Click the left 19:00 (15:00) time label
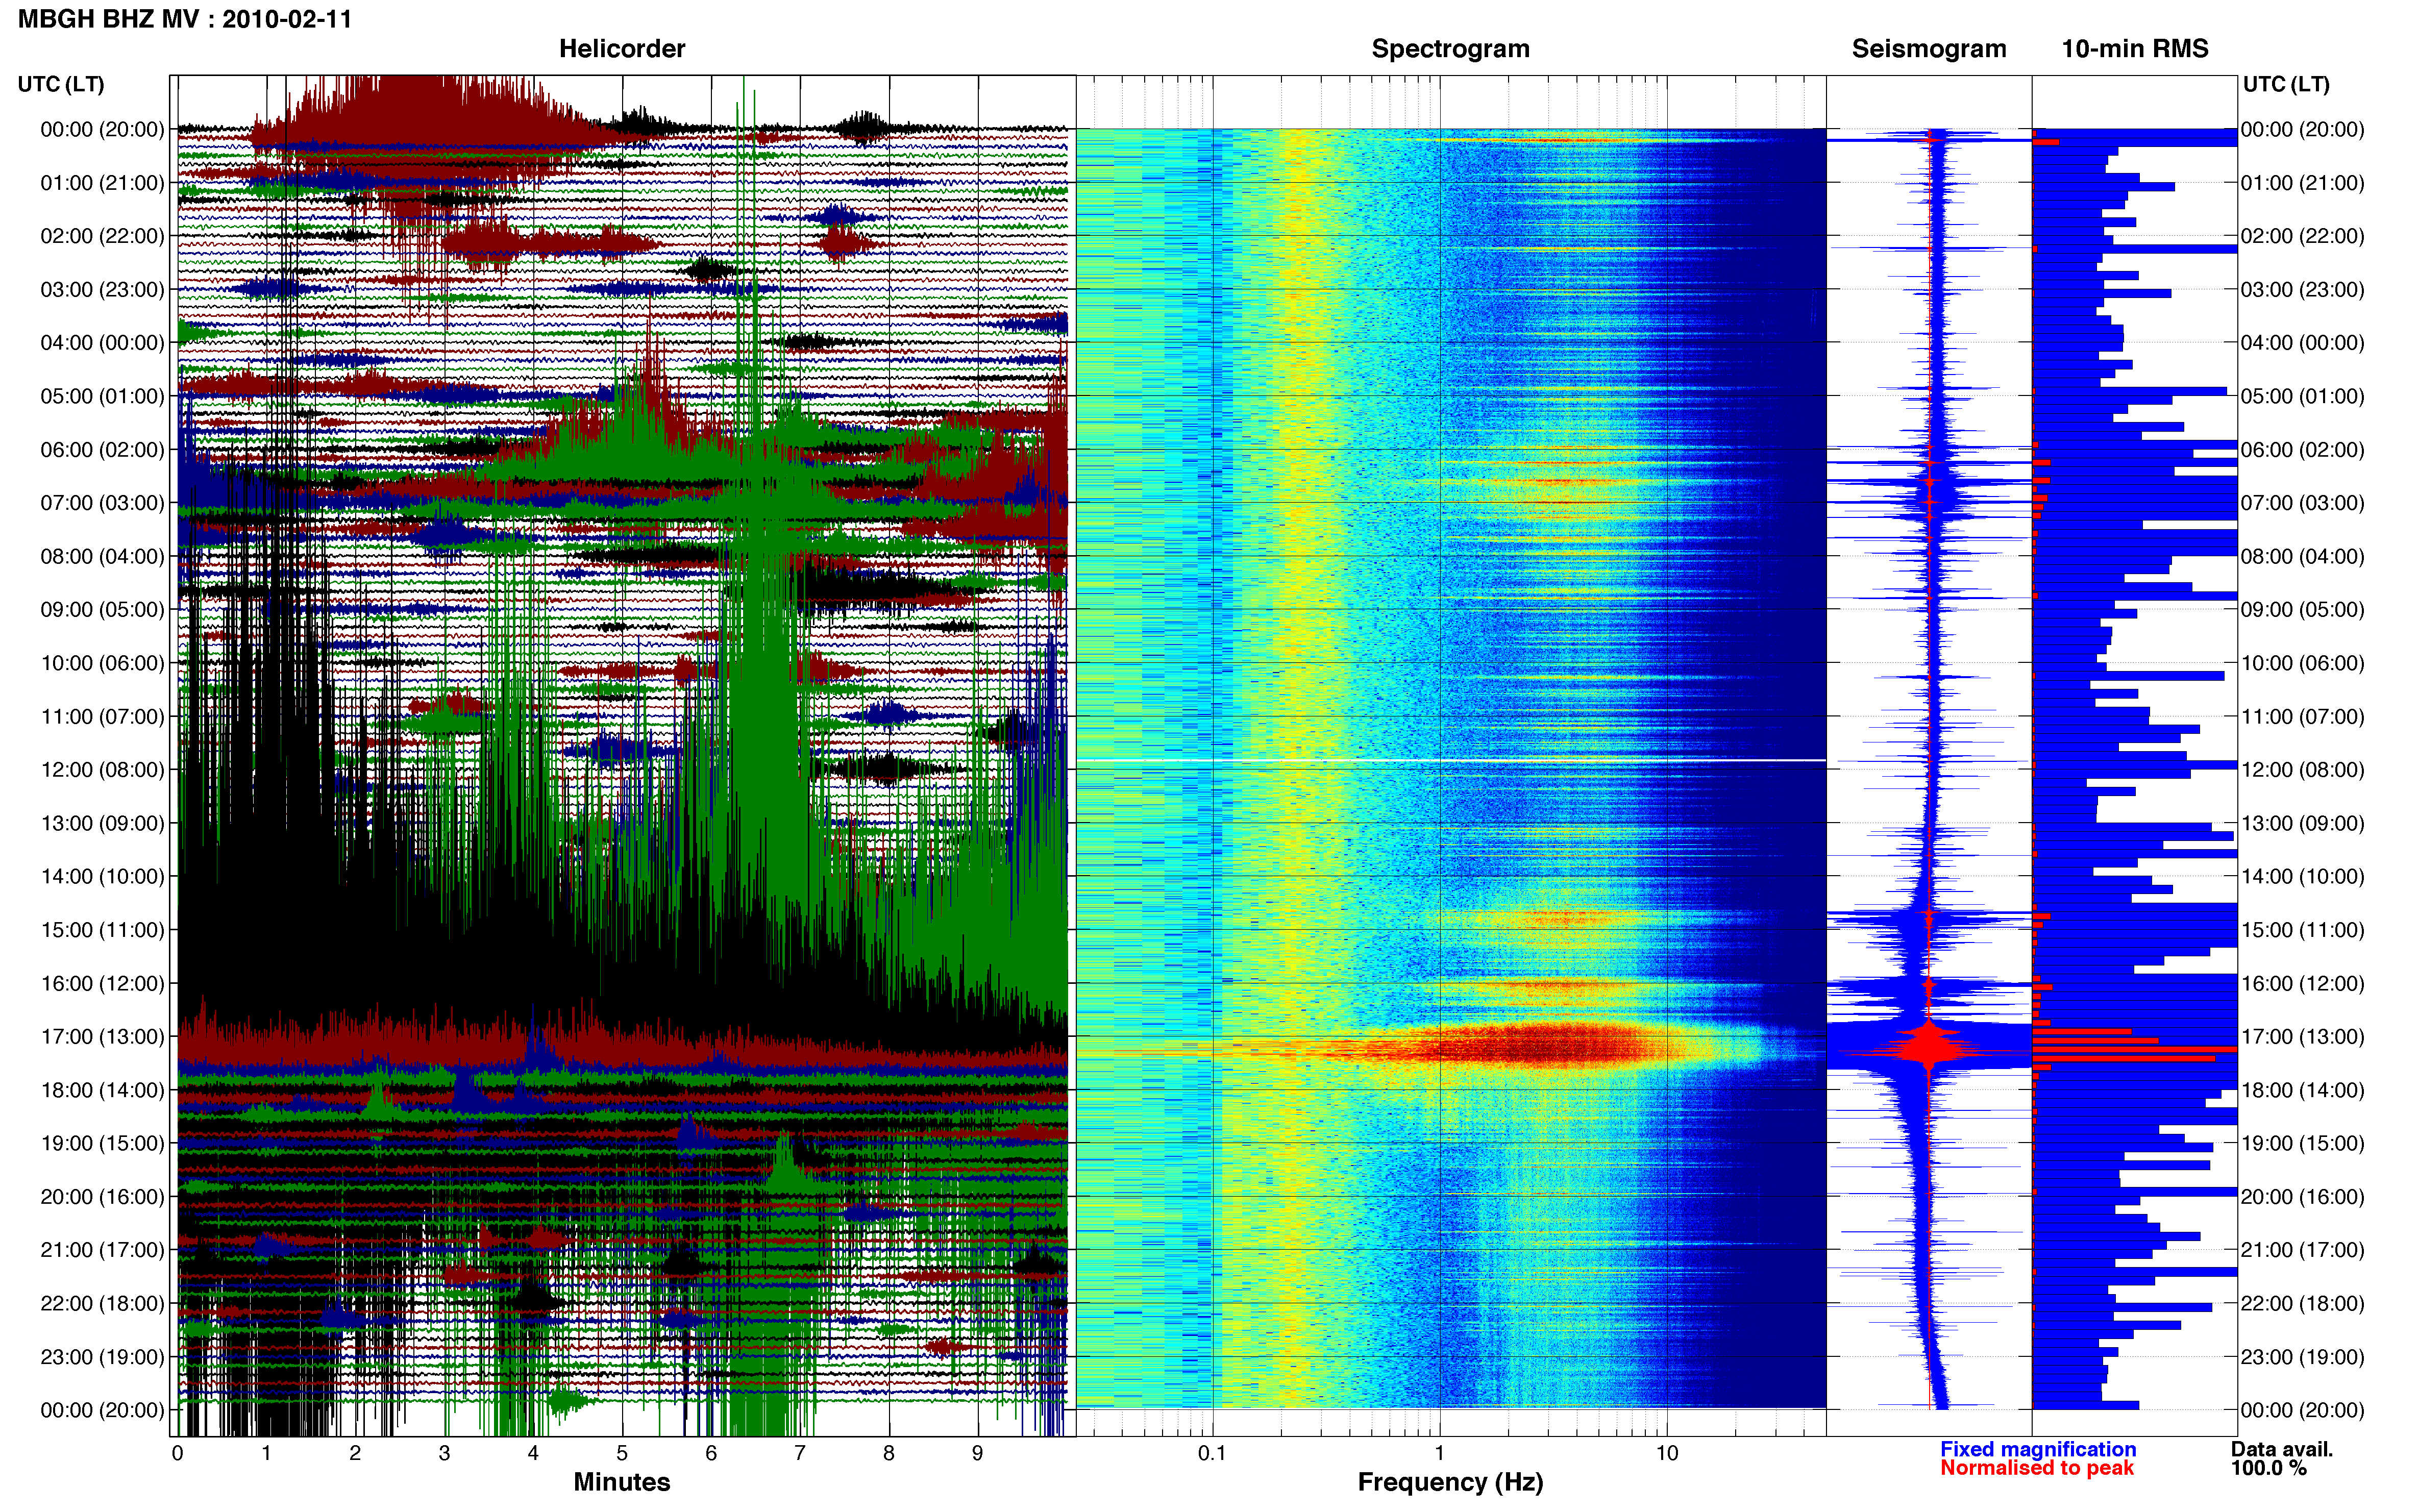The width and height of the screenshot is (2419, 1512). click(102, 1143)
